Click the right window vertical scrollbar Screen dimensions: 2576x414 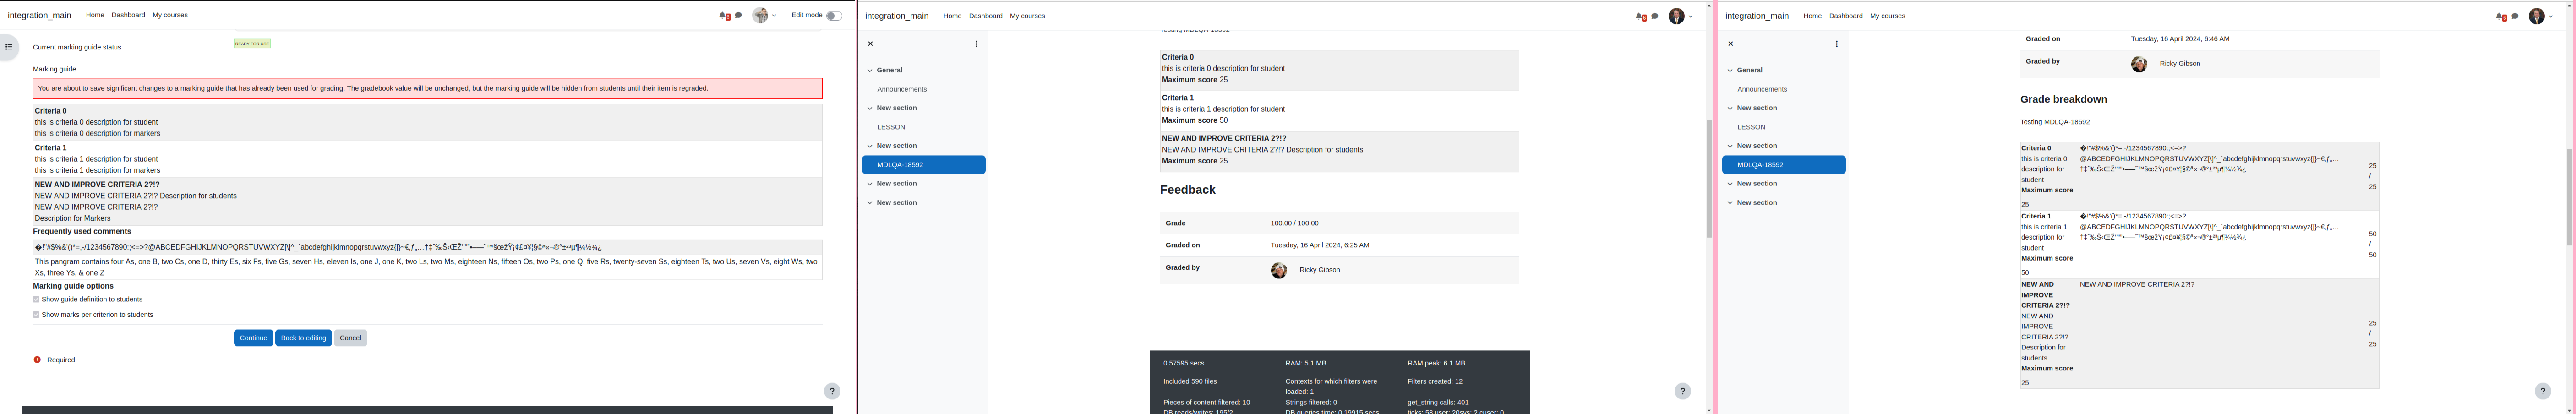point(2569,197)
